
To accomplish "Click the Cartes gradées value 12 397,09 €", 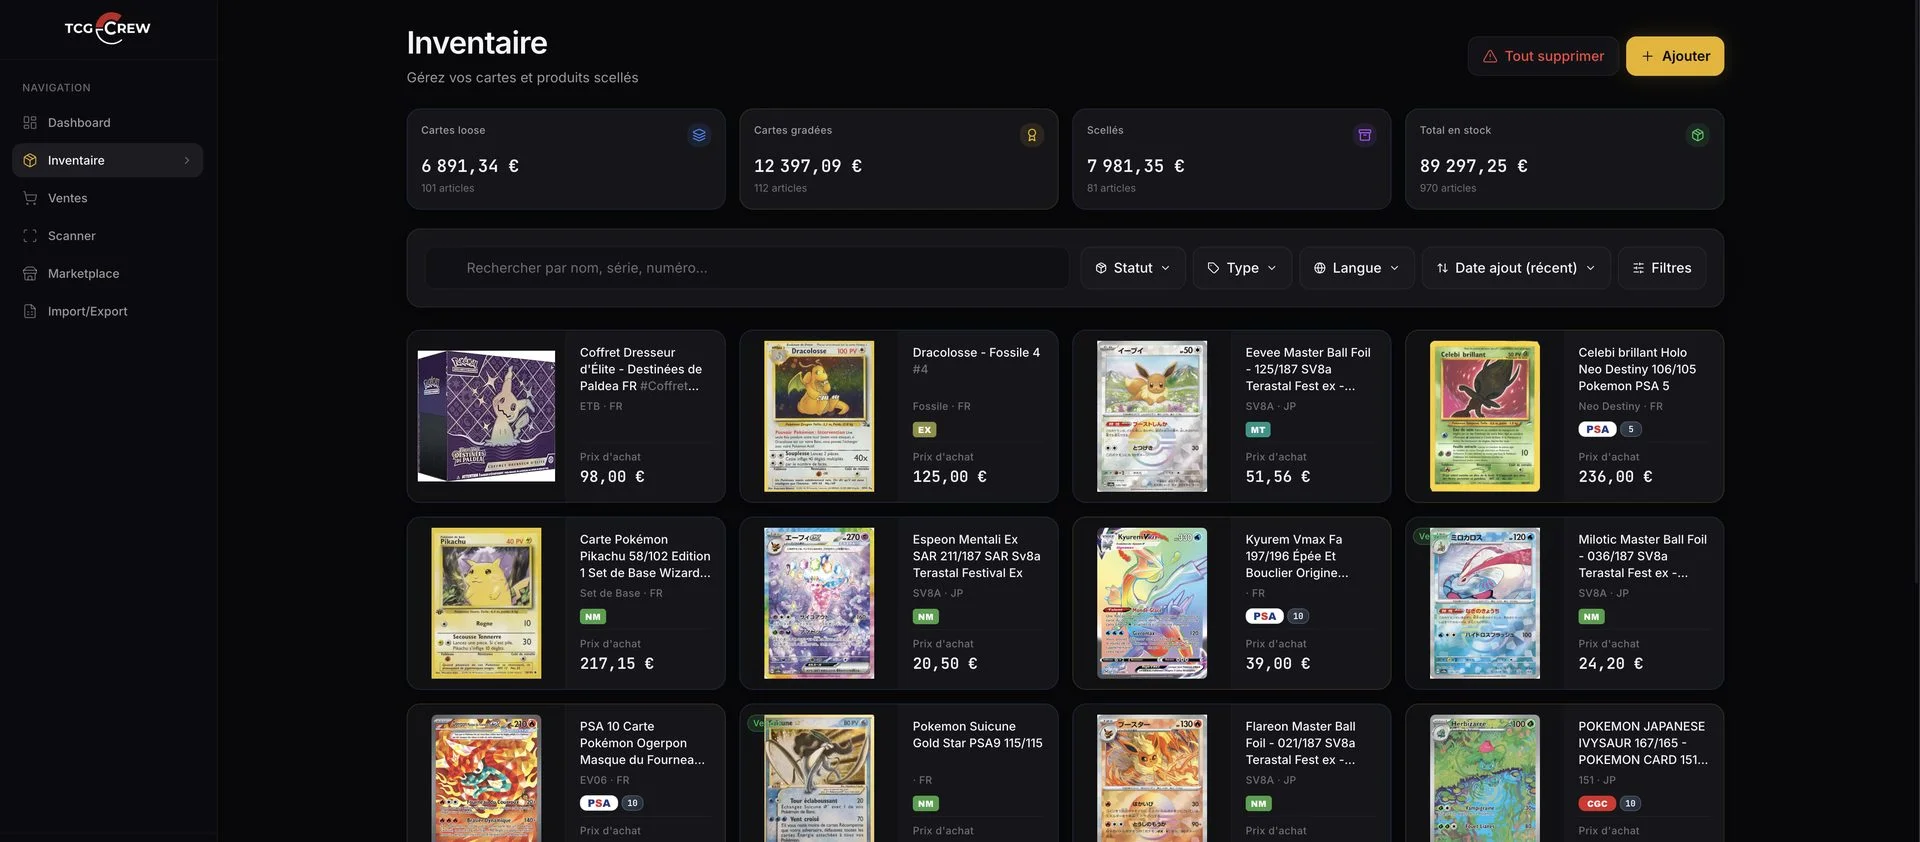I will tap(808, 166).
